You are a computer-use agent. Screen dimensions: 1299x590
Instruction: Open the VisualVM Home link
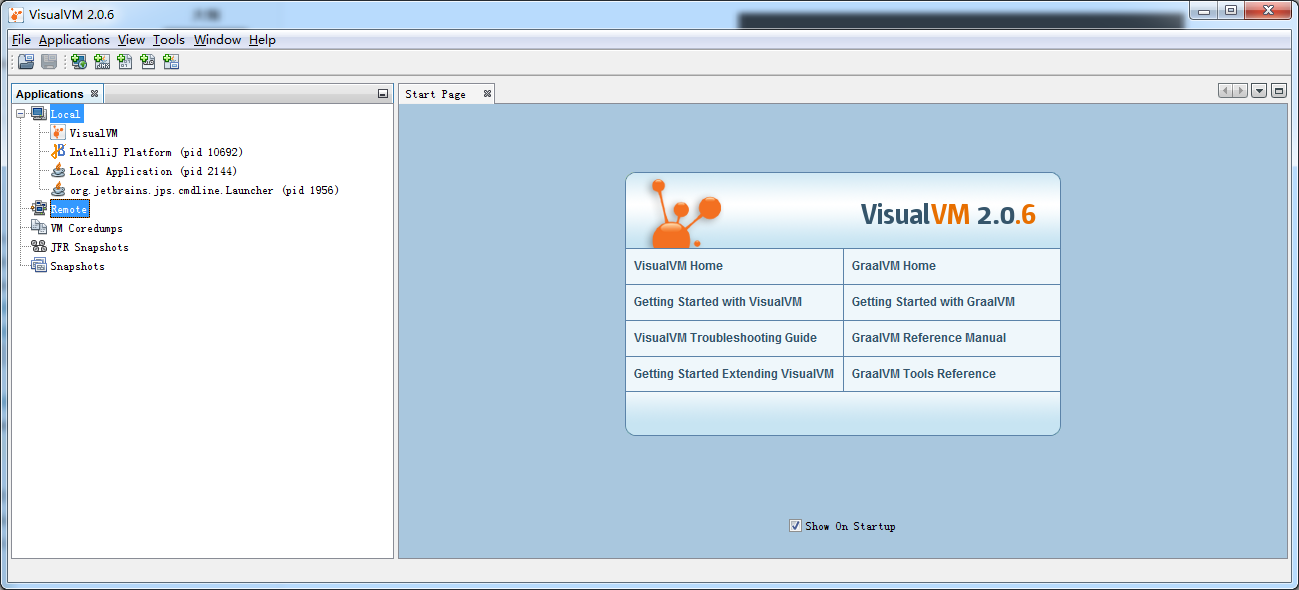(678, 266)
